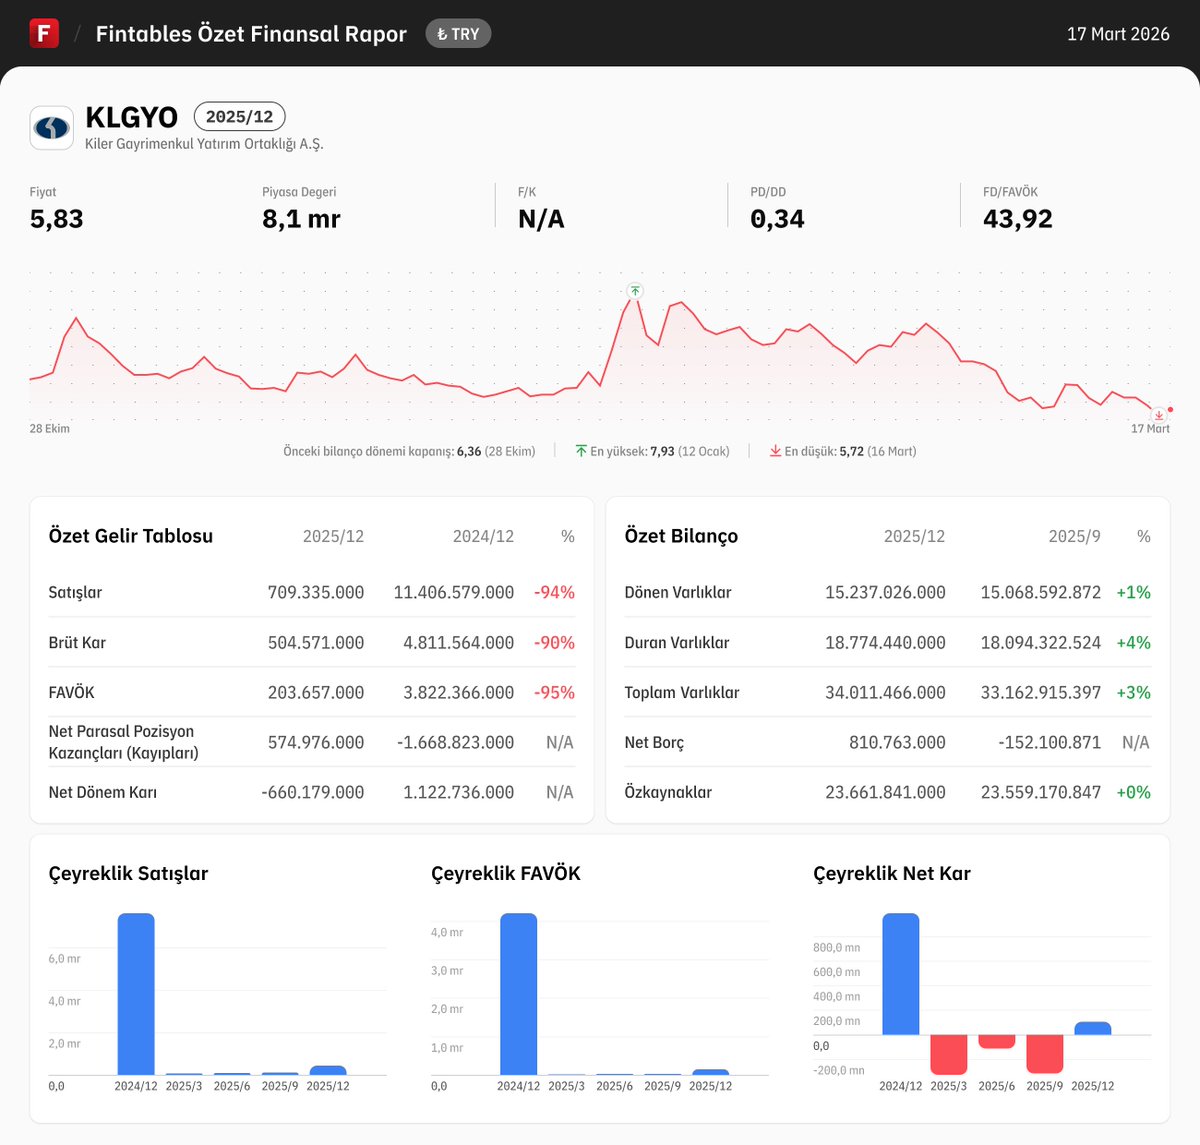Screen dimensions: 1200x1145
Task: Click the Brüt Kar value 504.571.000
Action: [x=316, y=642]
